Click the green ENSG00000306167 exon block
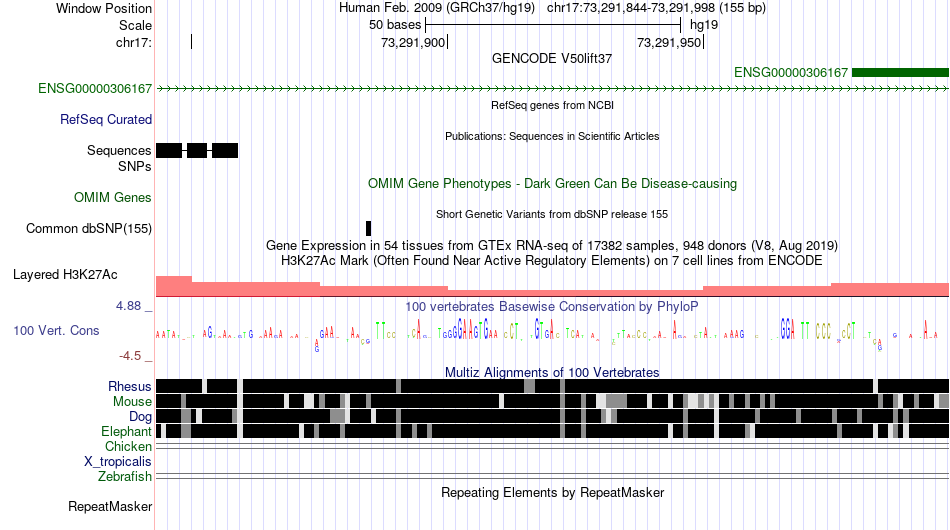Screen dimensions: 950x530 pyautogui.click(x=900, y=73)
